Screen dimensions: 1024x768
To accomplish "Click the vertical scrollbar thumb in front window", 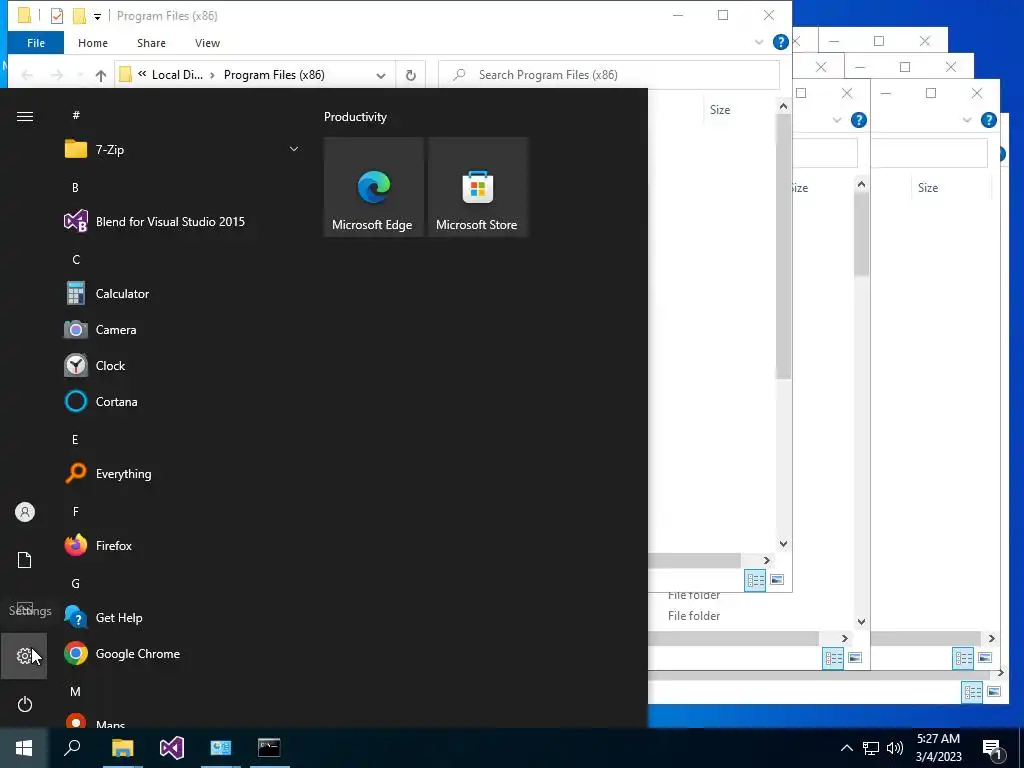I will [784, 247].
